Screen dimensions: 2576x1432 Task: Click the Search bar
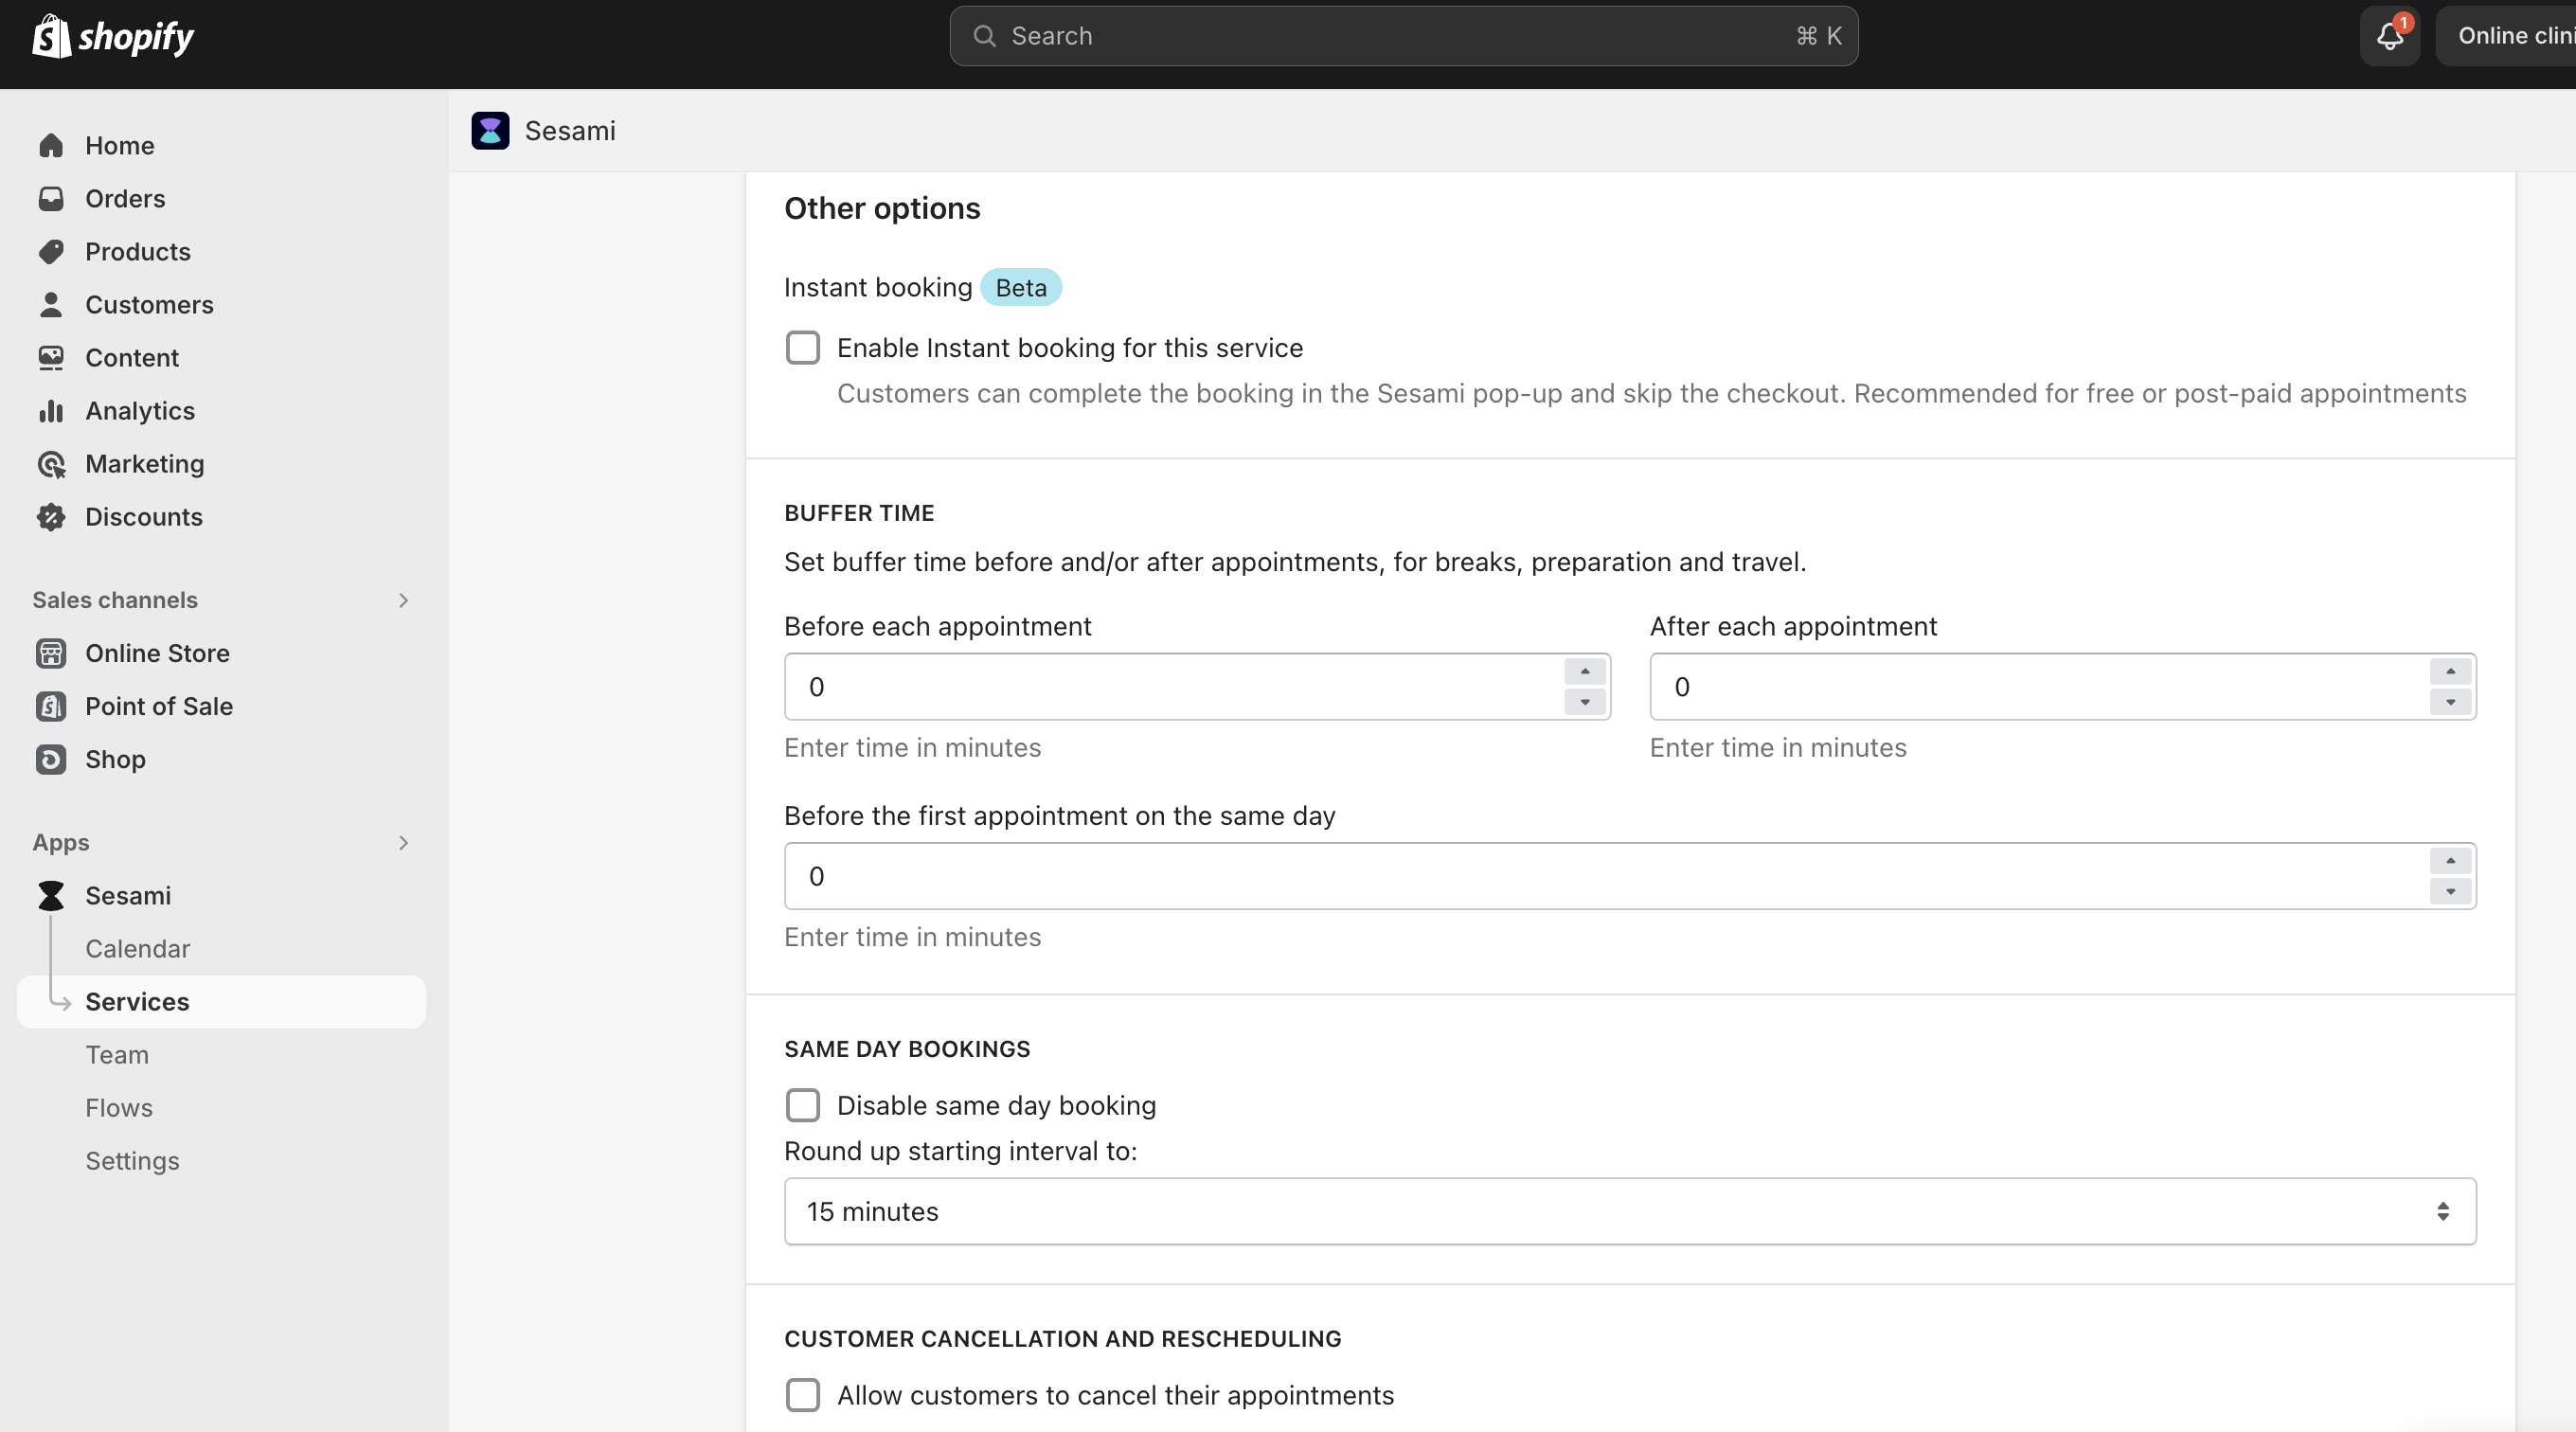(x=1400, y=36)
